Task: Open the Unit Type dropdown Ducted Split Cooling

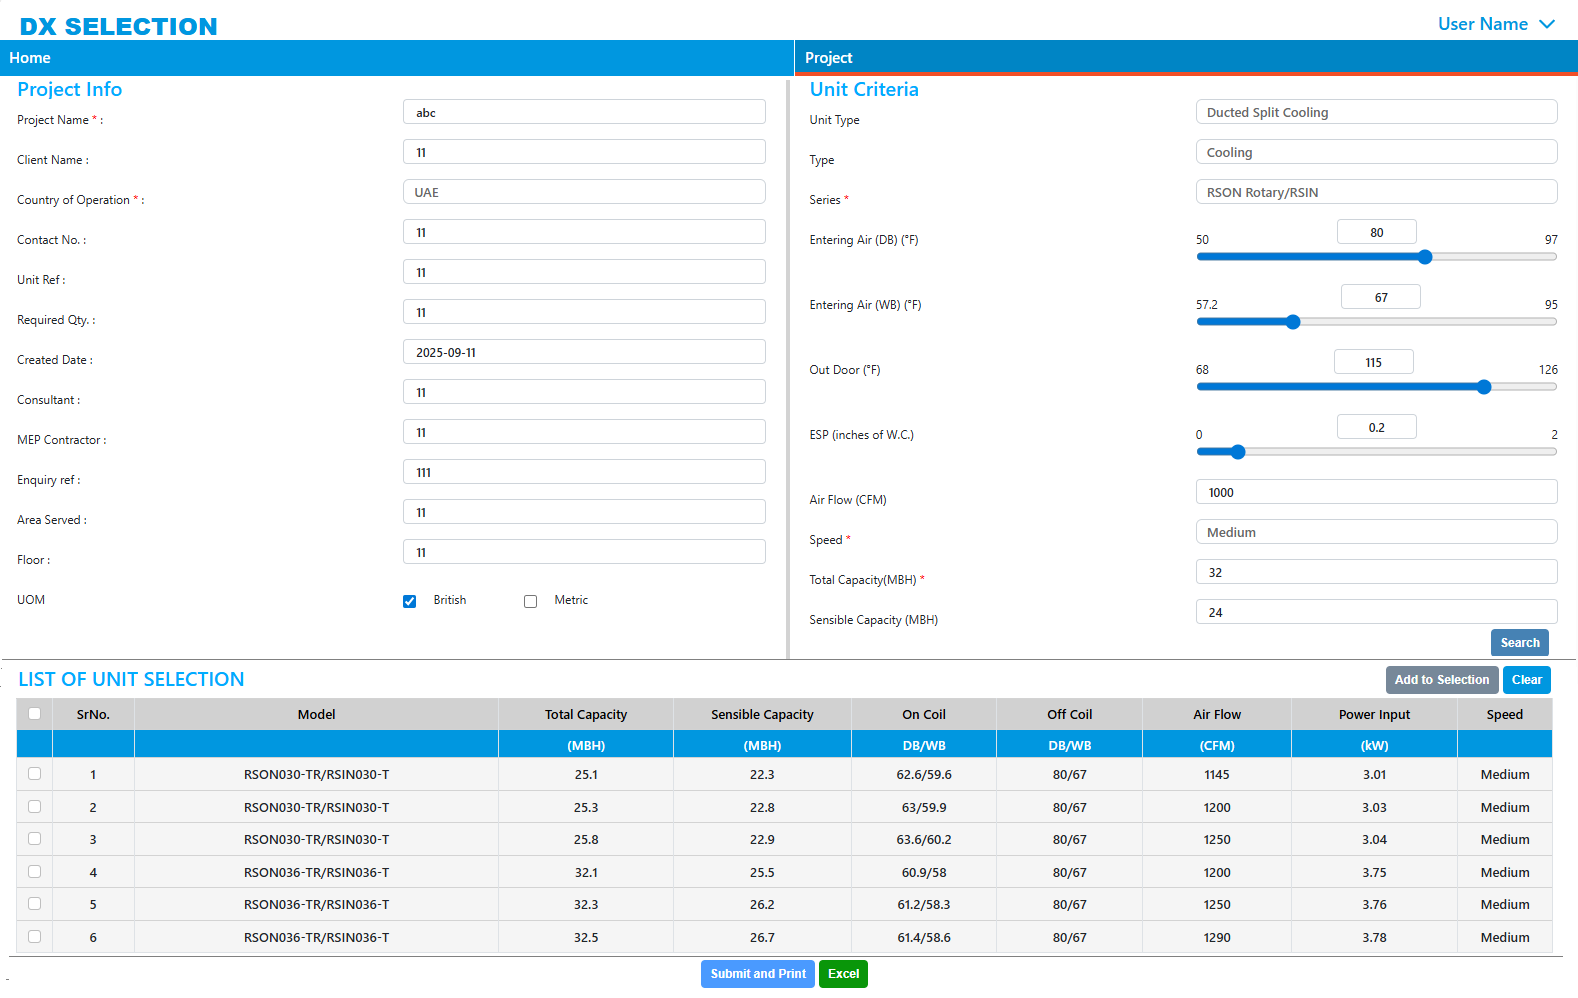Action: (x=1376, y=112)
